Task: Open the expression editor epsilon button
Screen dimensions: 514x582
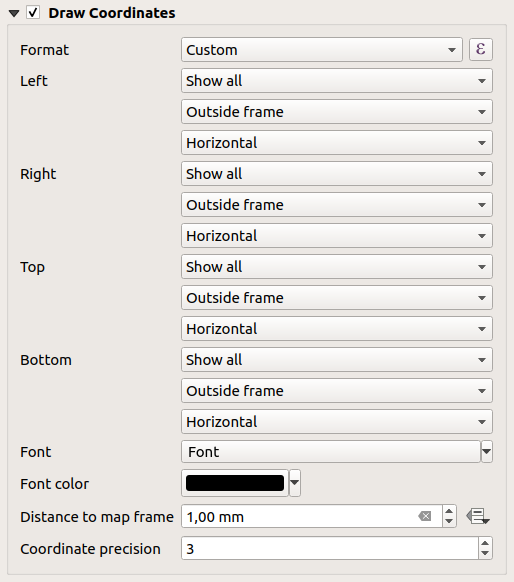Action: (x=481, y=49)
